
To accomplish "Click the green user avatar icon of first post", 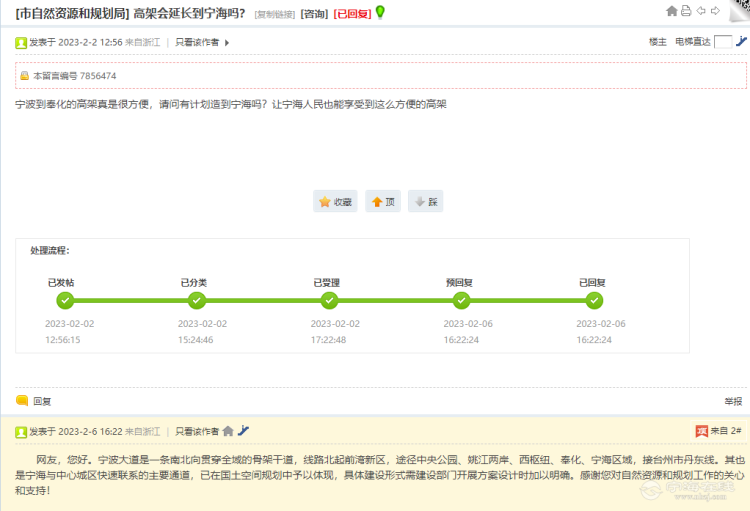I will click(x=21, y=42).
